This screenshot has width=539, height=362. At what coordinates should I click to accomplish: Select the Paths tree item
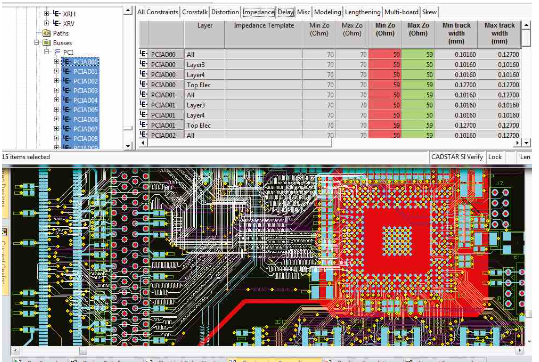click(x=61, y=33)
